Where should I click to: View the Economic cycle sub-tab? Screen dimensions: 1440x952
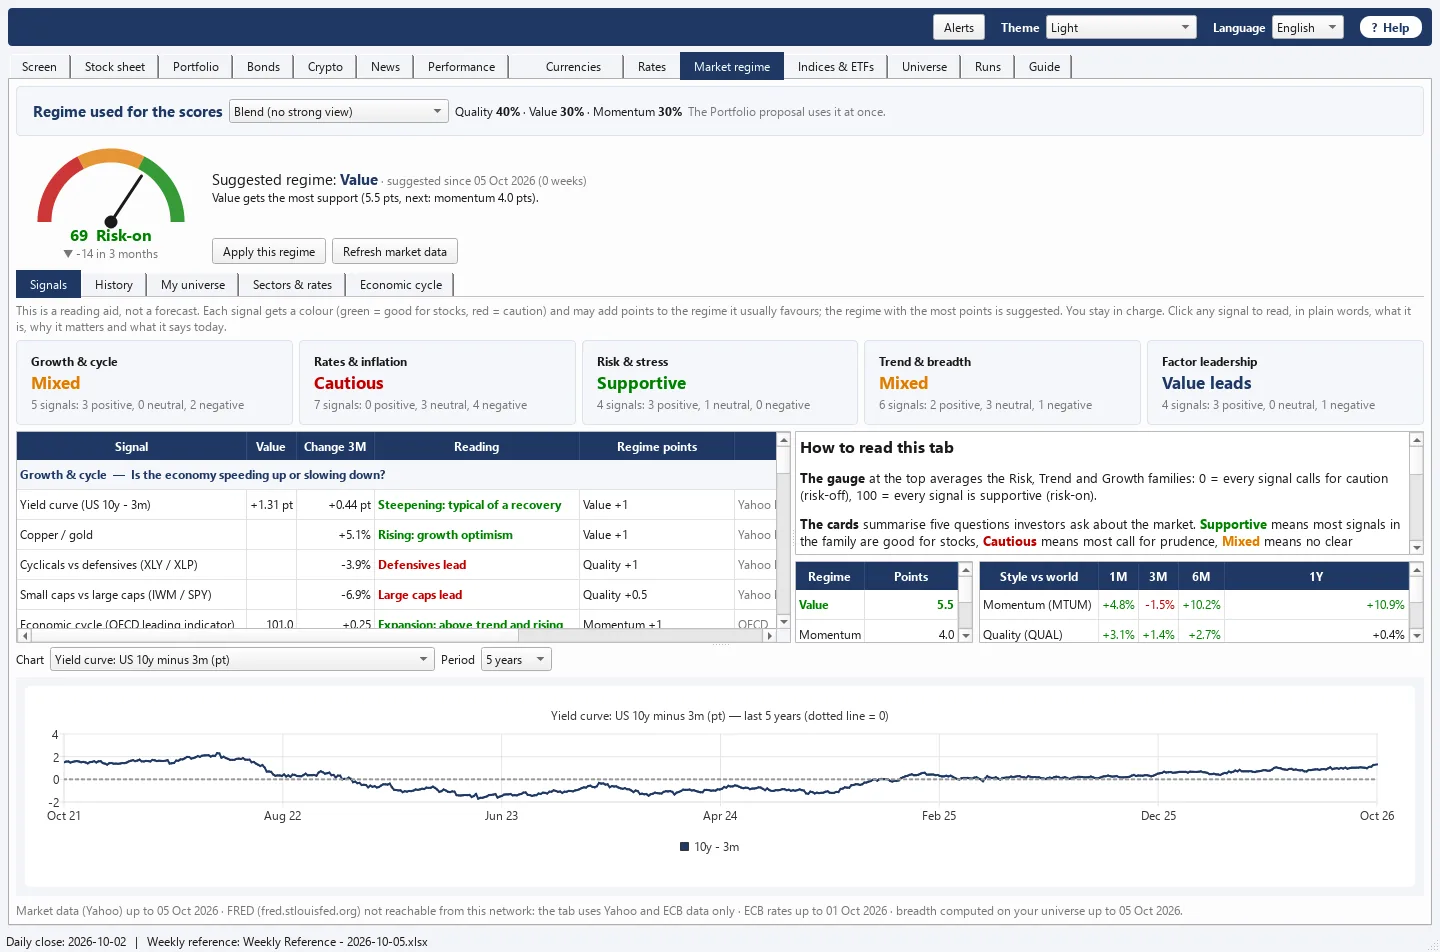pos(401,285)
